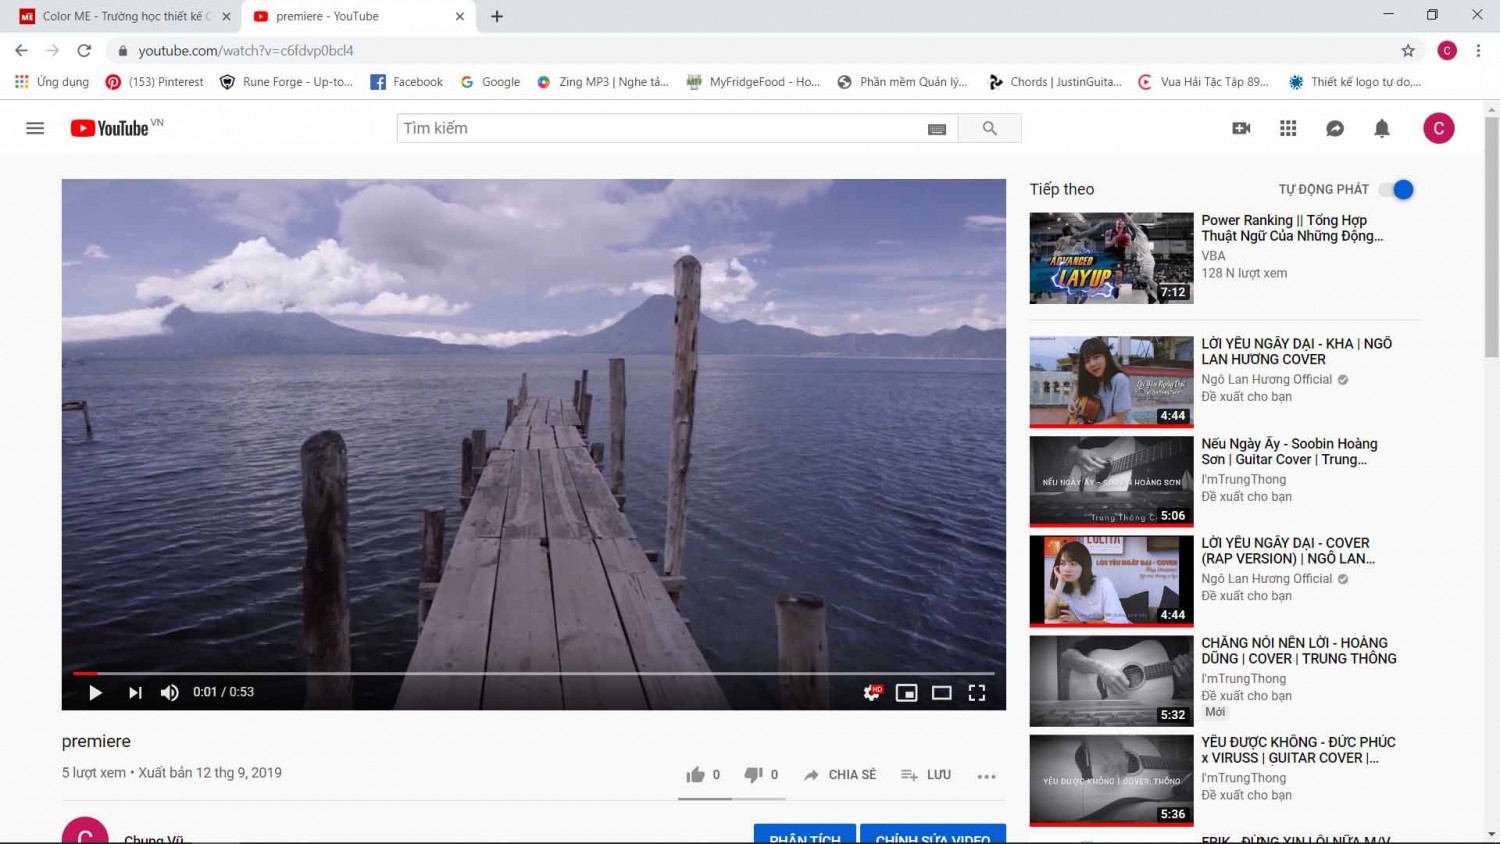Dislike the premiere video
This screenshot has height=844, width=1500.
coord(761,775)
